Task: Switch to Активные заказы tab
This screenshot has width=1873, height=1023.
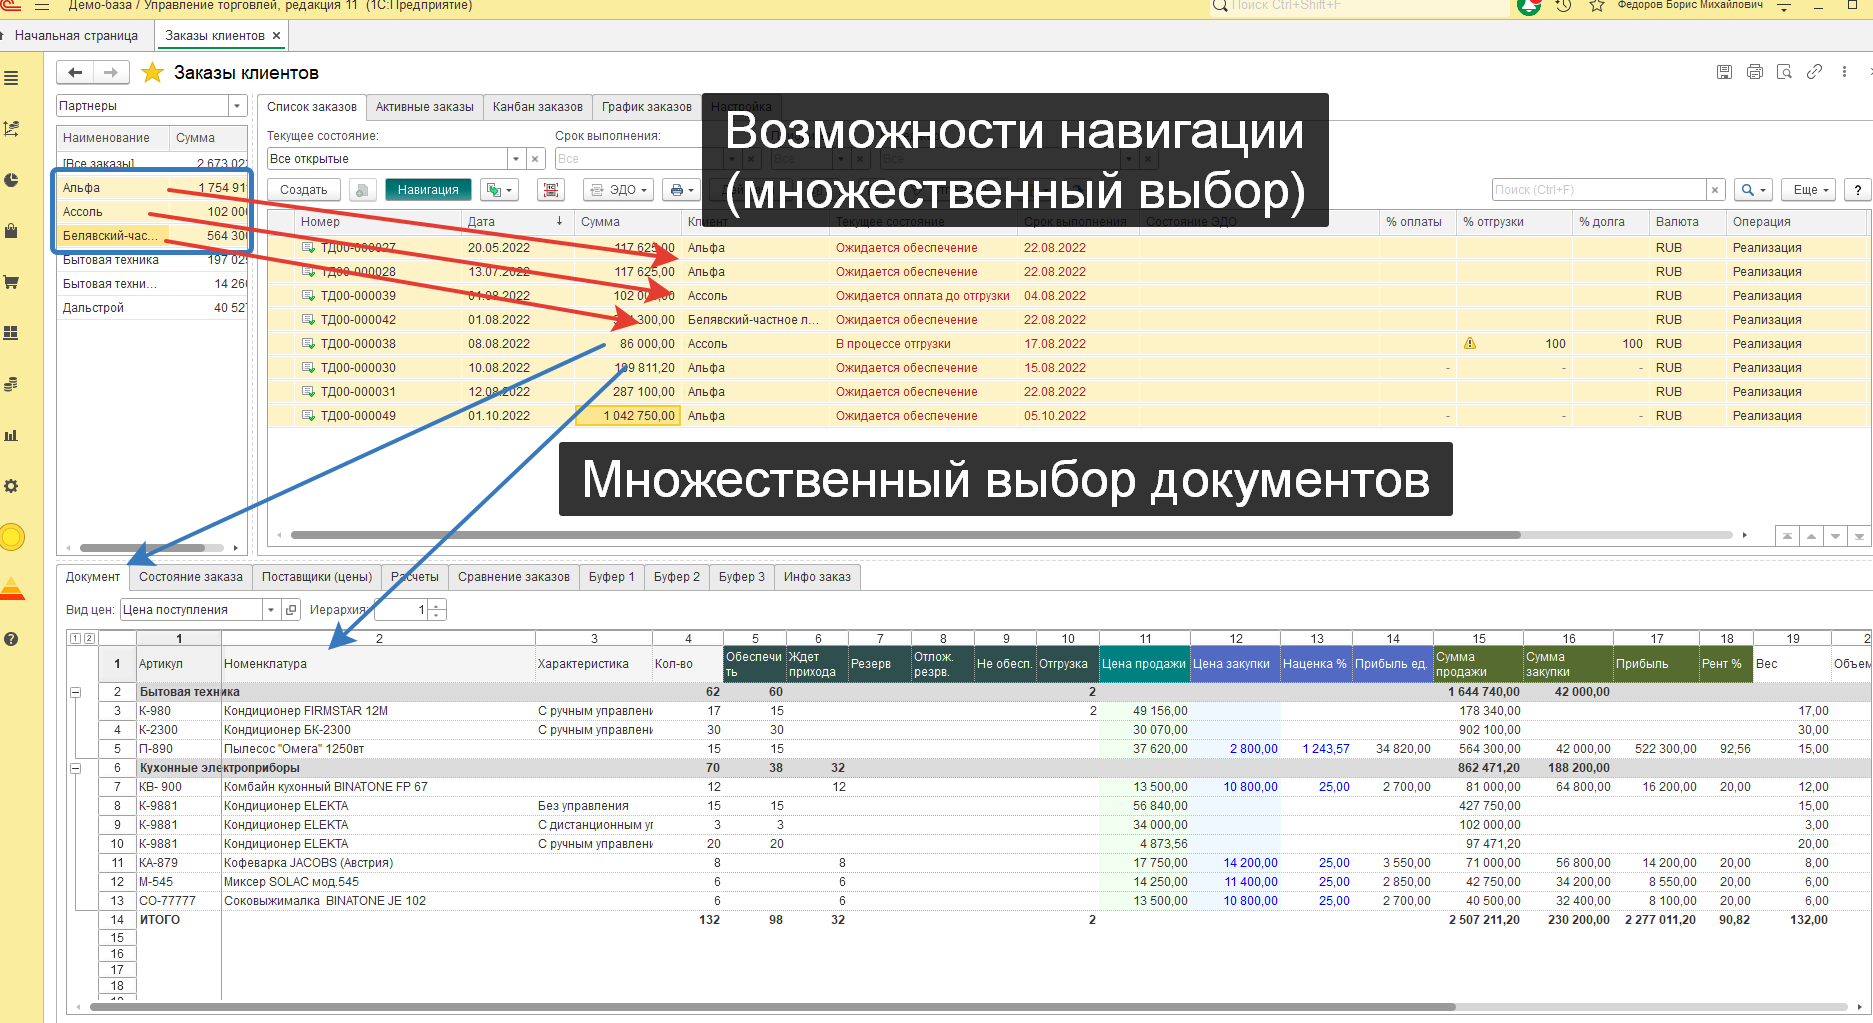Action: (424, 107)
